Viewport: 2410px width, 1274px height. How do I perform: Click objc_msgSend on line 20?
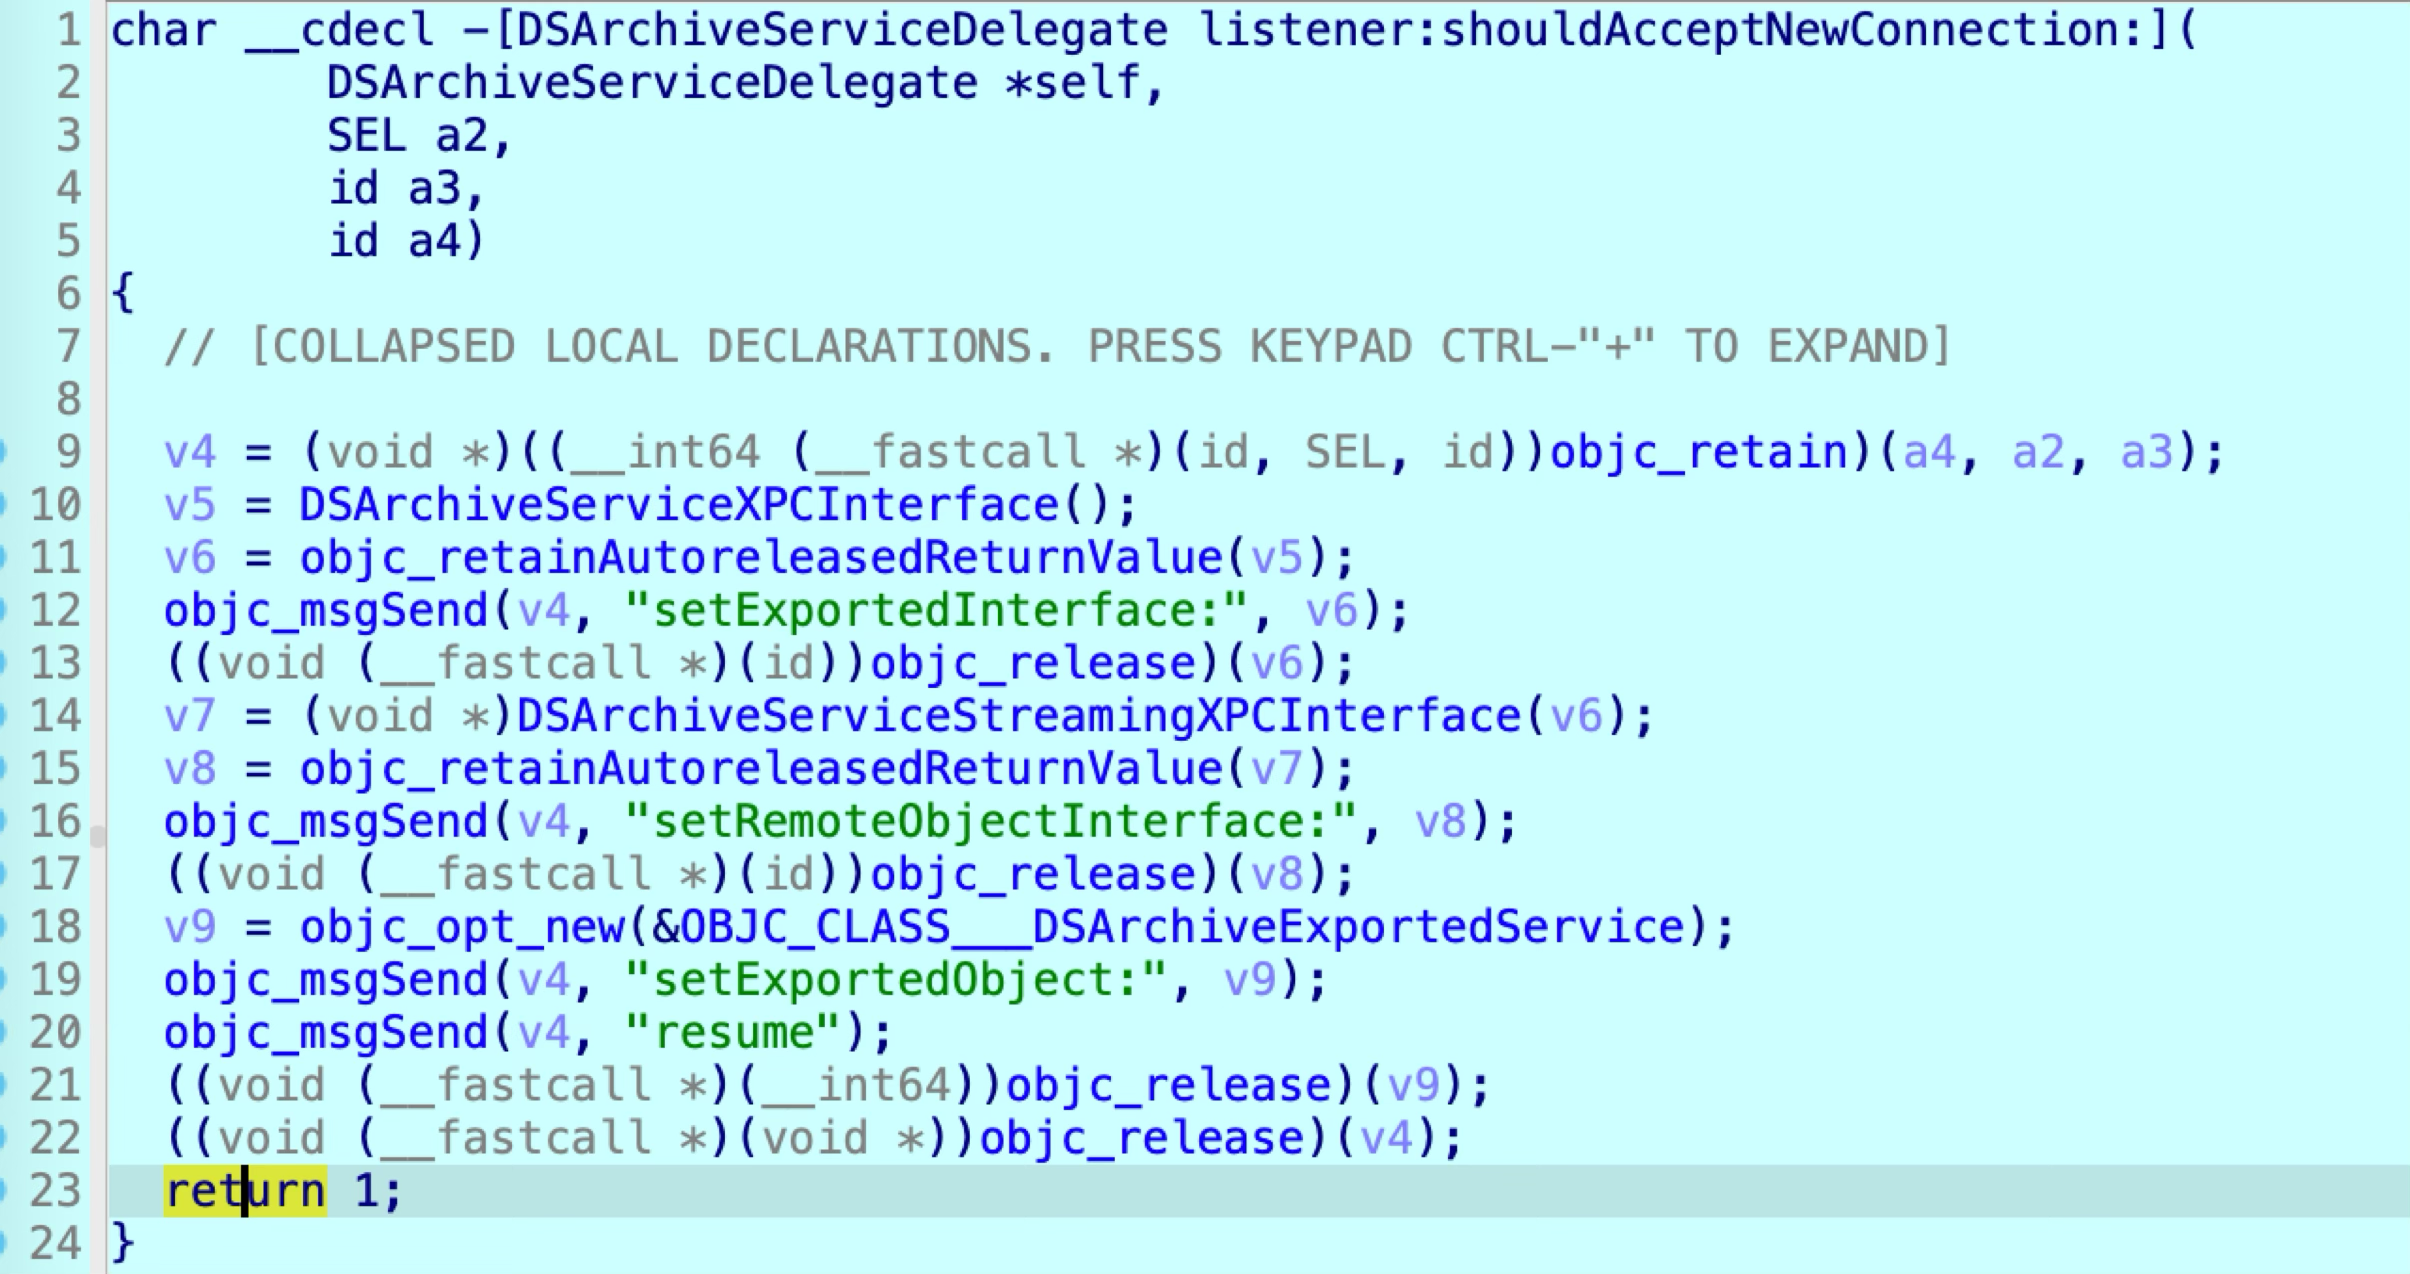(326, 1033)
